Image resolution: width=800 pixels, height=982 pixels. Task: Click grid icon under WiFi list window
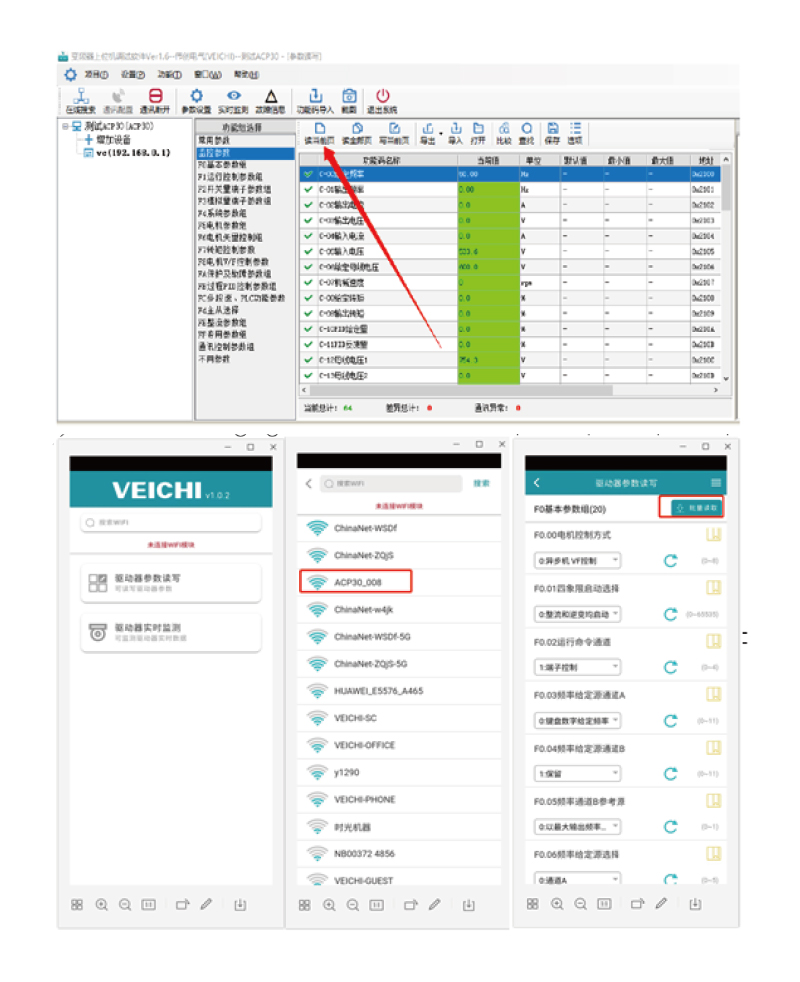pyautogui.click(x=304, y=905)
